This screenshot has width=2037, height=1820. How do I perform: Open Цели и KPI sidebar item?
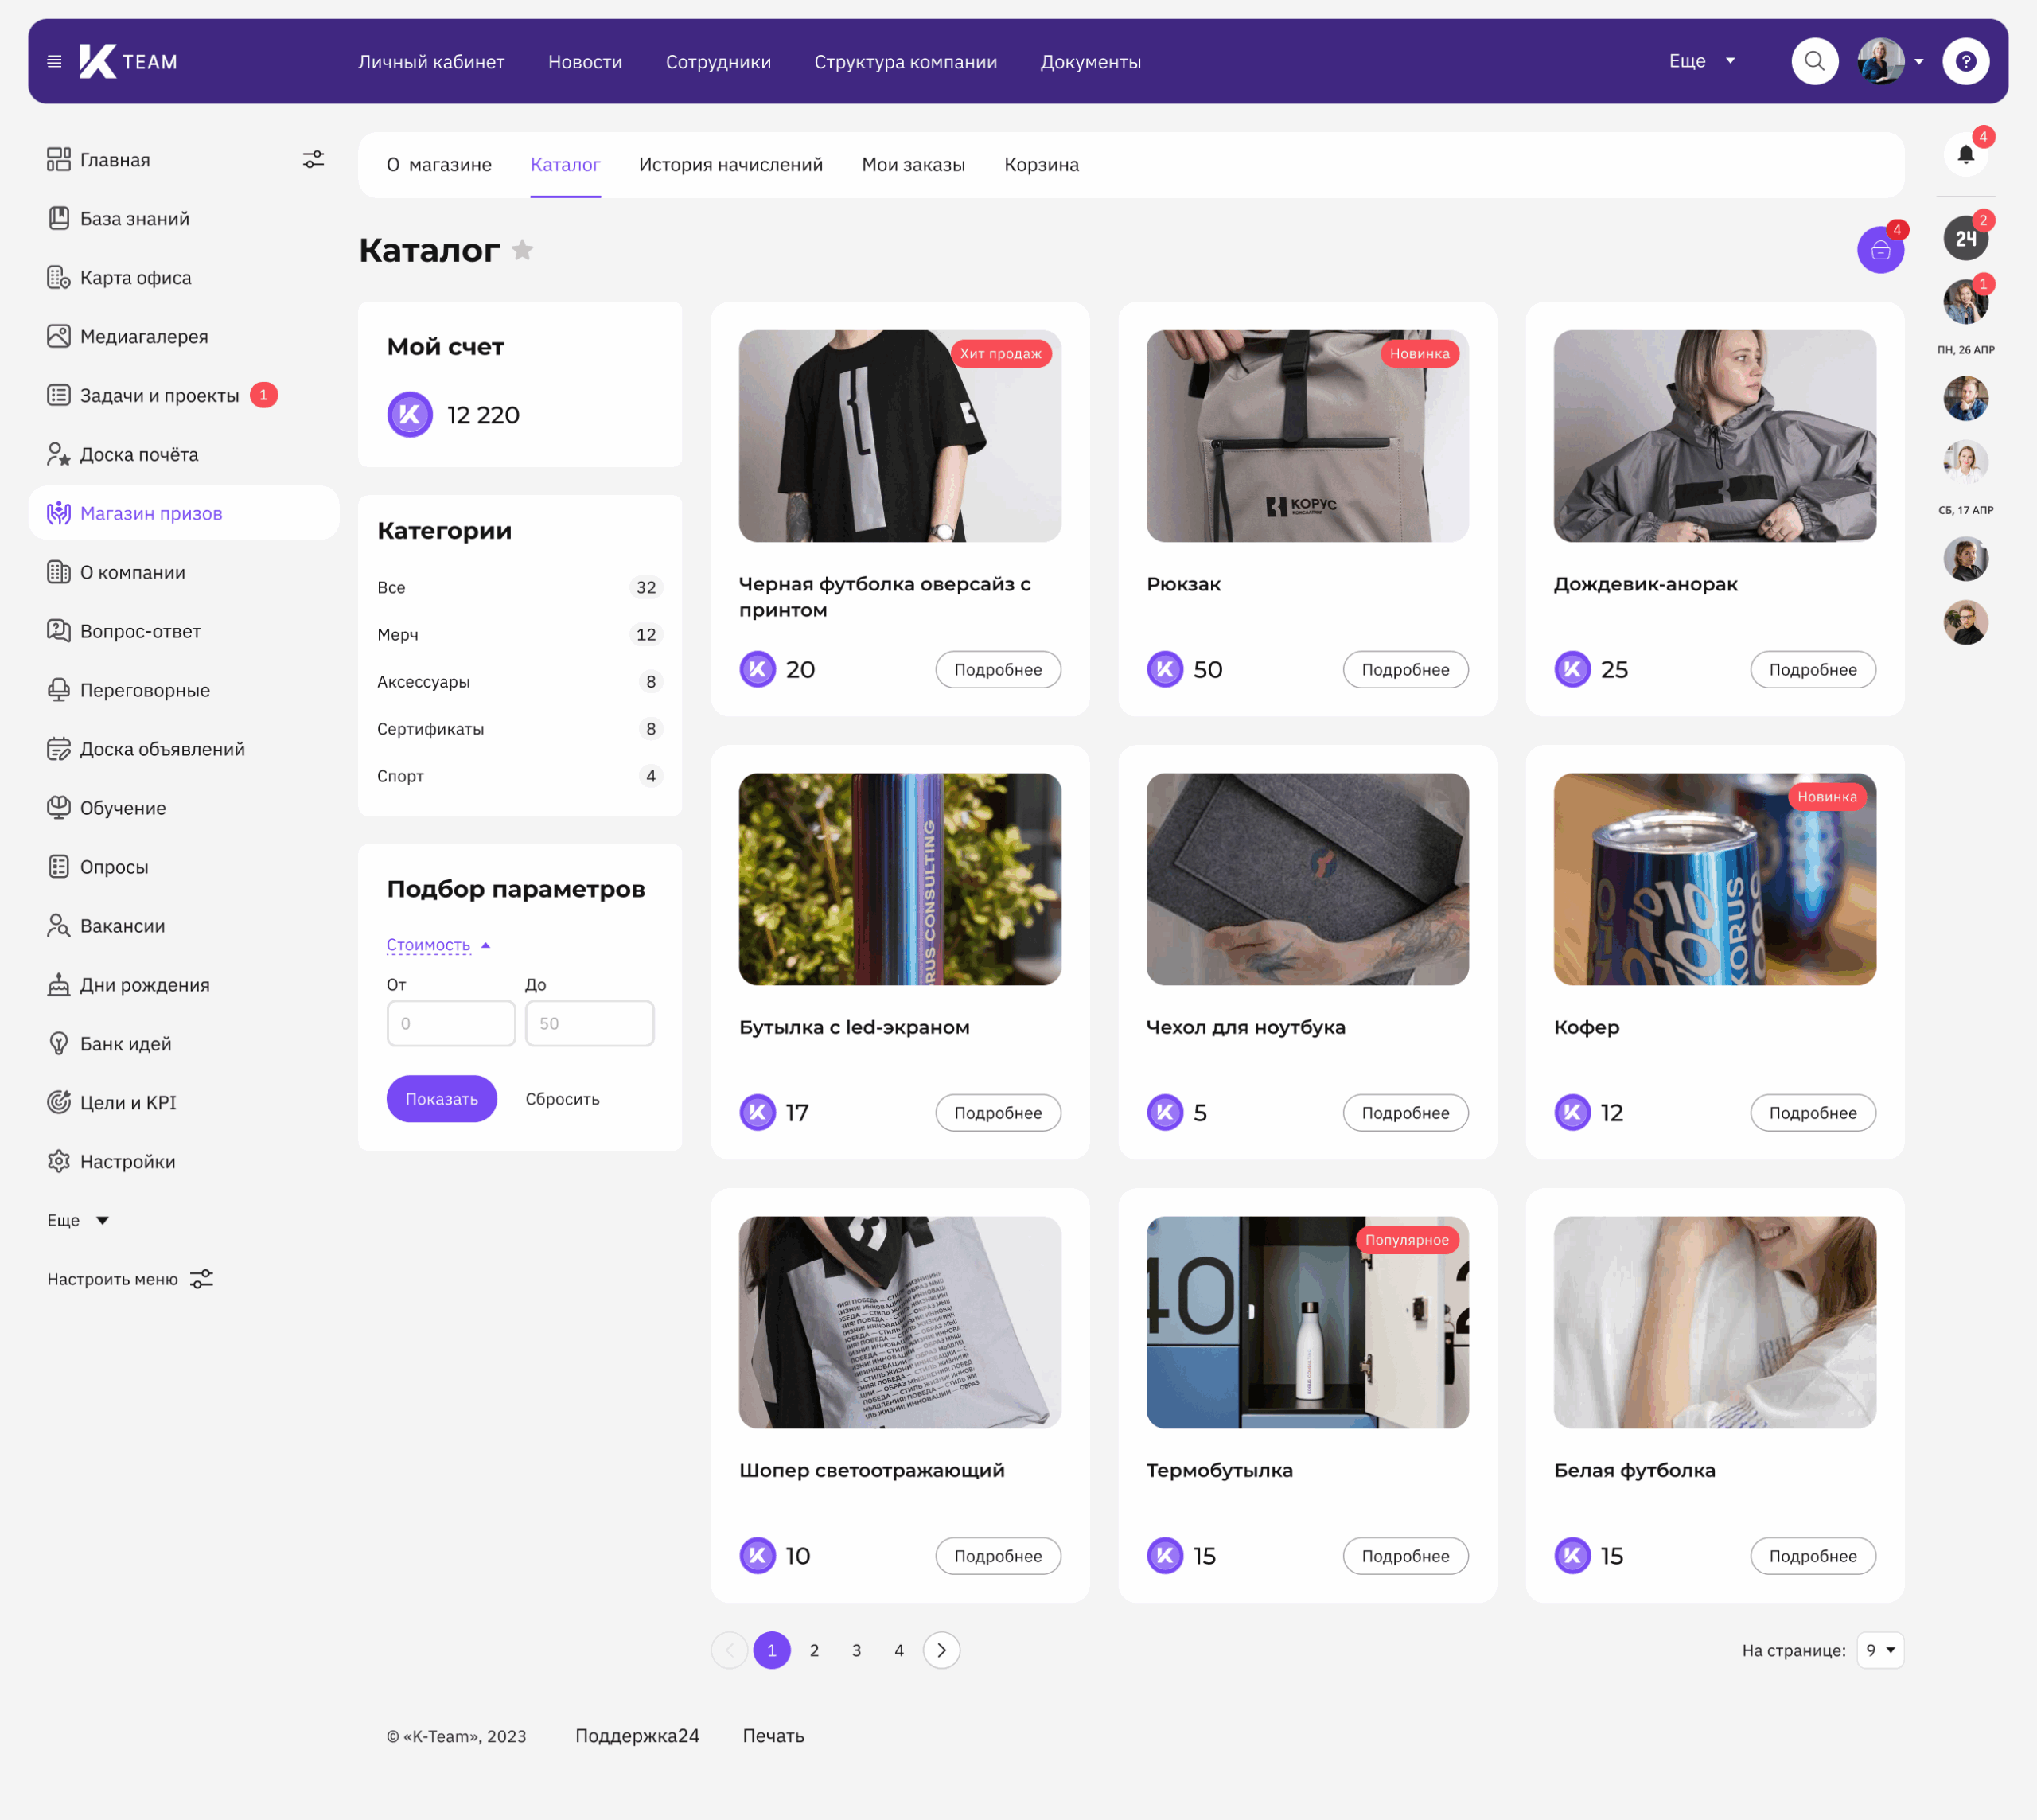click(x=127, y=1103)
